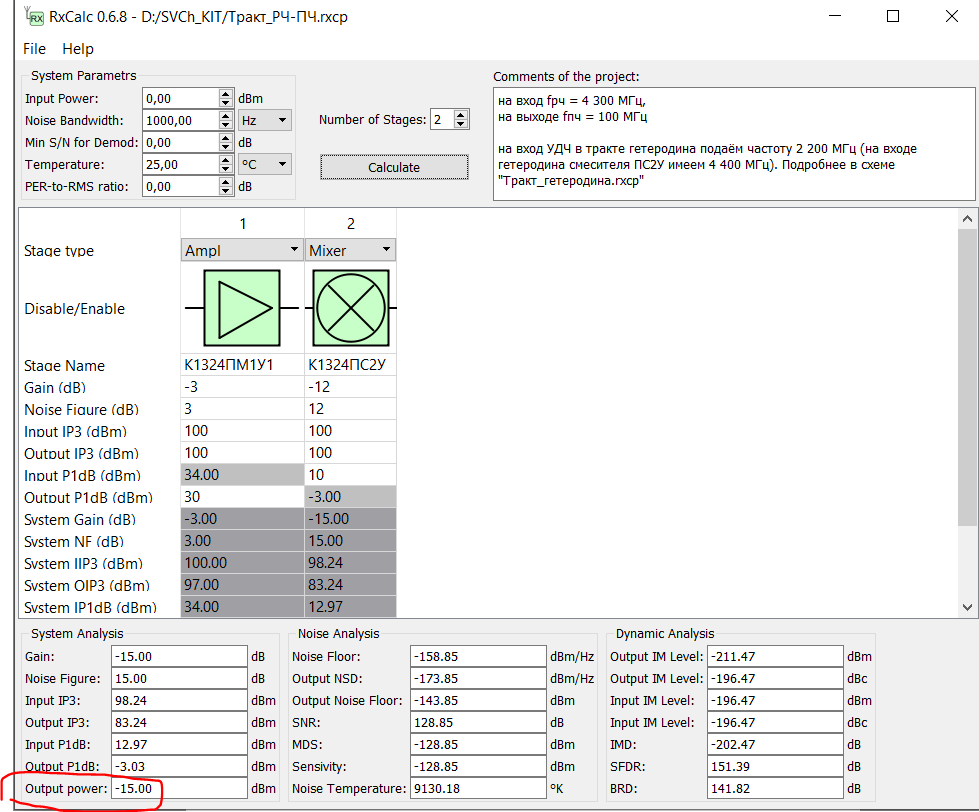Select stage name cell К1324ПМ1У1
The width and height of the screenshot is (979, 812).
[242, 364]
